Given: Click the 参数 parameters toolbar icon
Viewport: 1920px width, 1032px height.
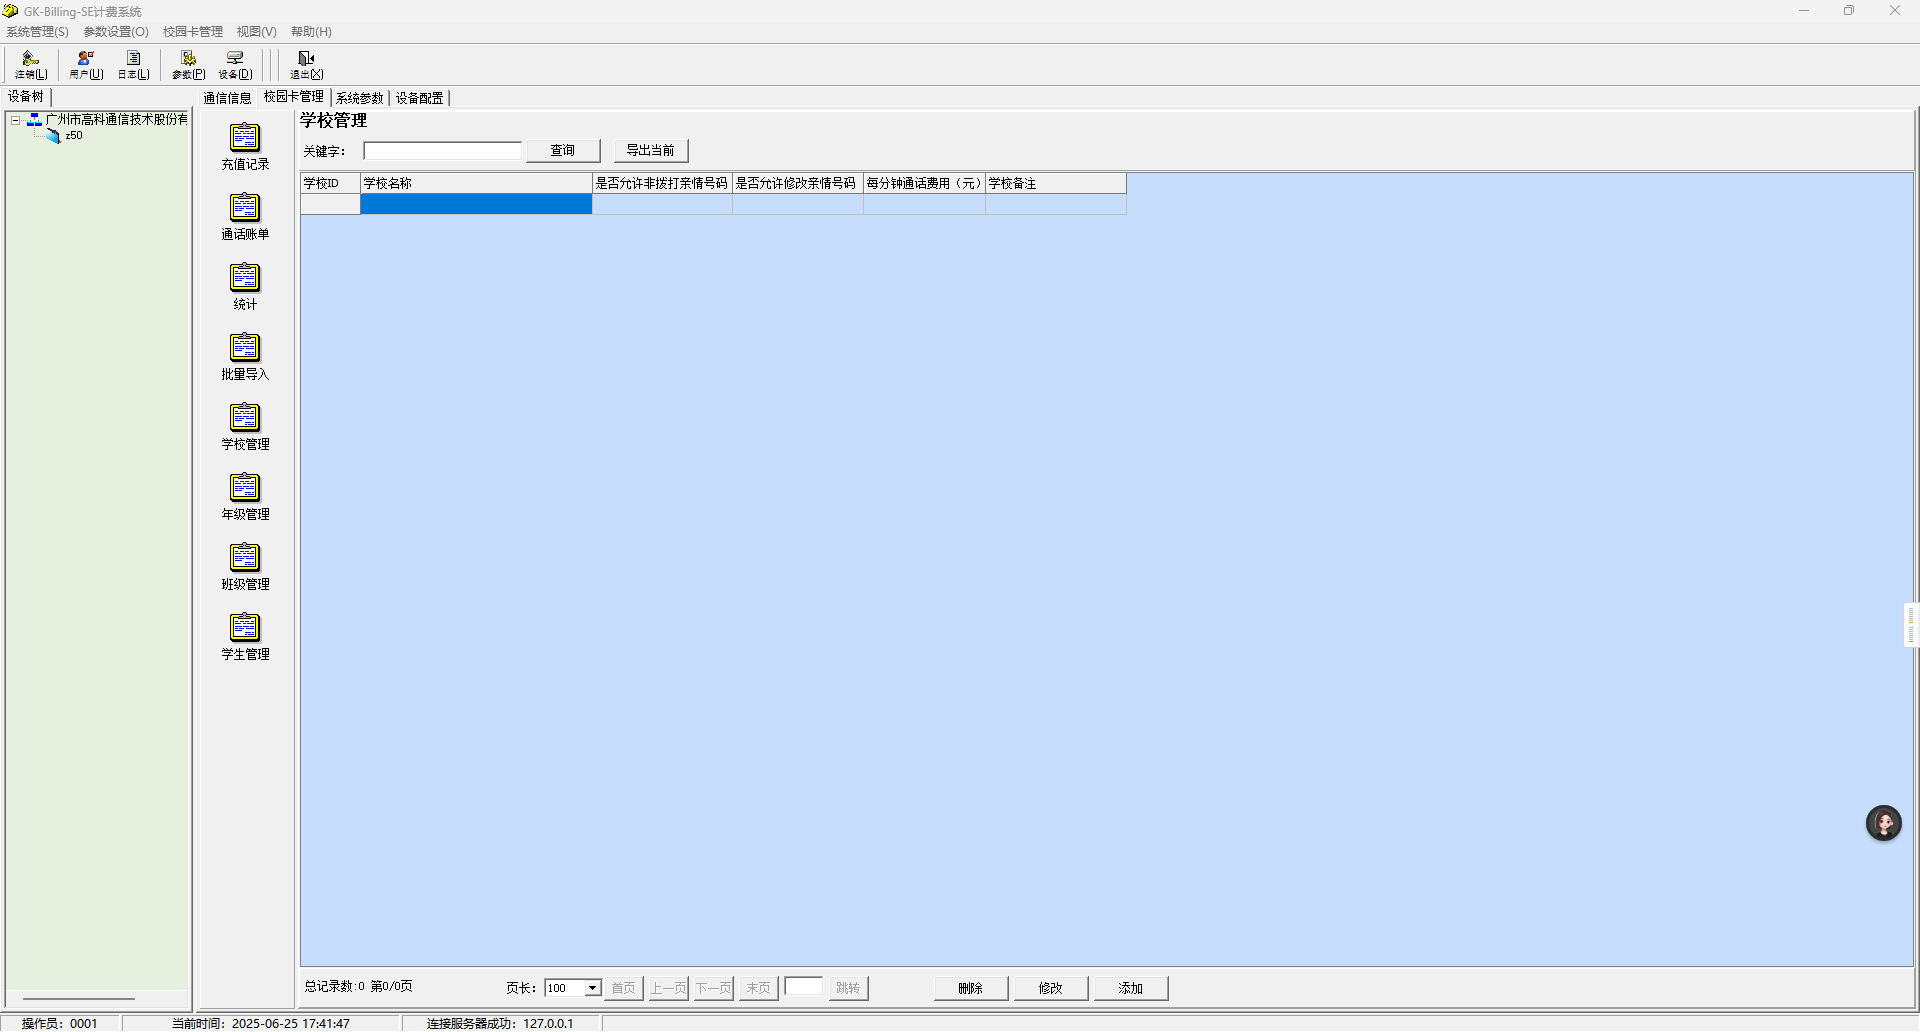Looking at the screenshot, I should click(x=188, y=65).
